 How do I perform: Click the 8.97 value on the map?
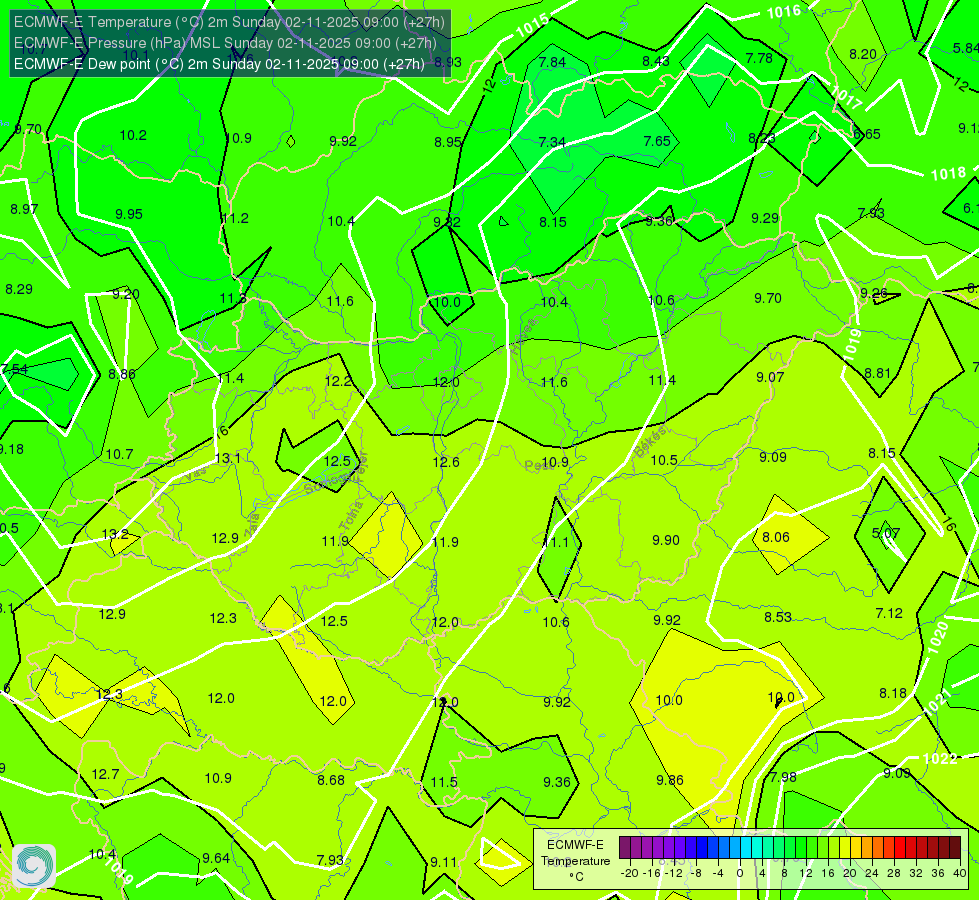pyautogui.click(x=24, y=209)
